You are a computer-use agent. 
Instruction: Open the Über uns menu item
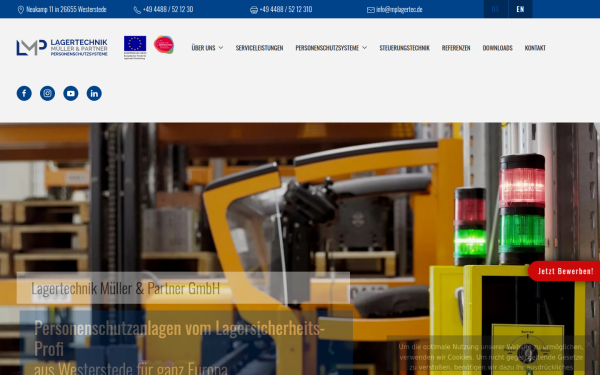coord(204,48)
